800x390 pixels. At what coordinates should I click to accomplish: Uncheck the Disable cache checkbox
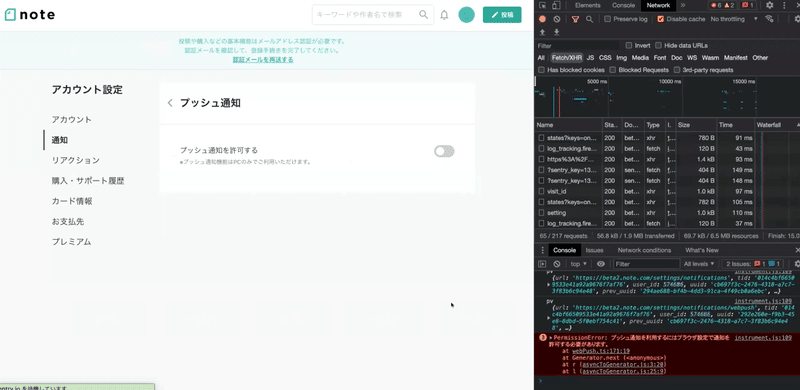pyautogui.click(x=661, y=19)
